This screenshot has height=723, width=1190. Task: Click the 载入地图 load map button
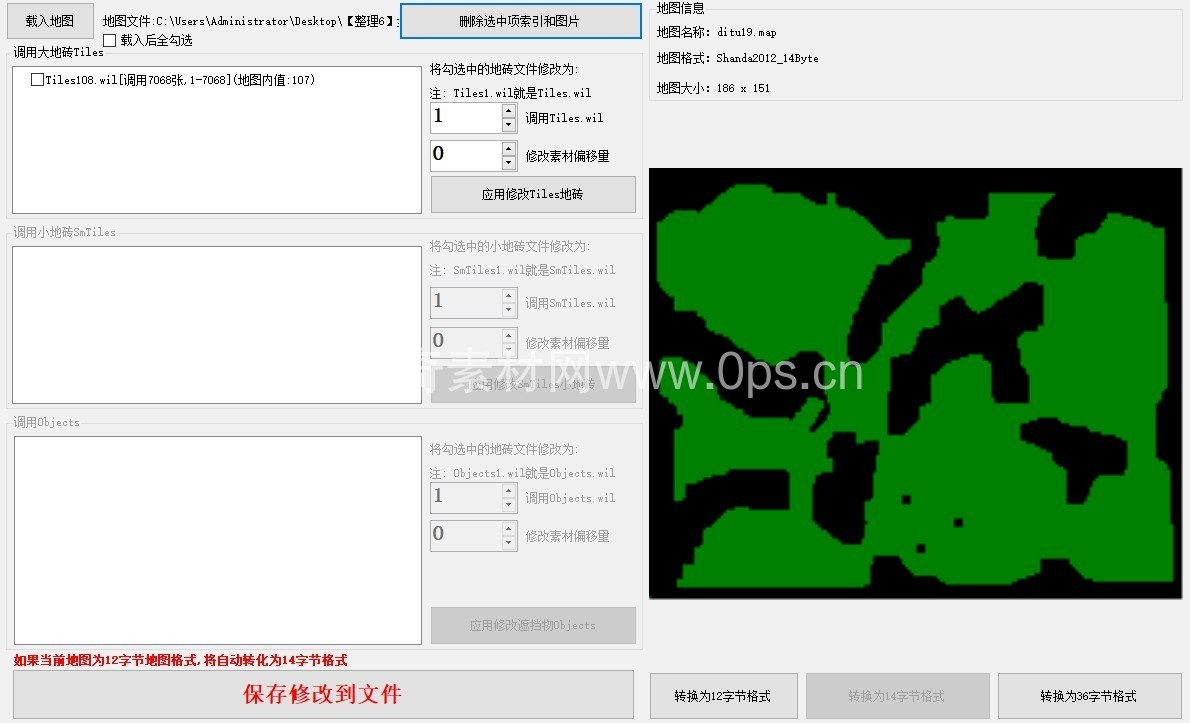(x=50, y=21)
